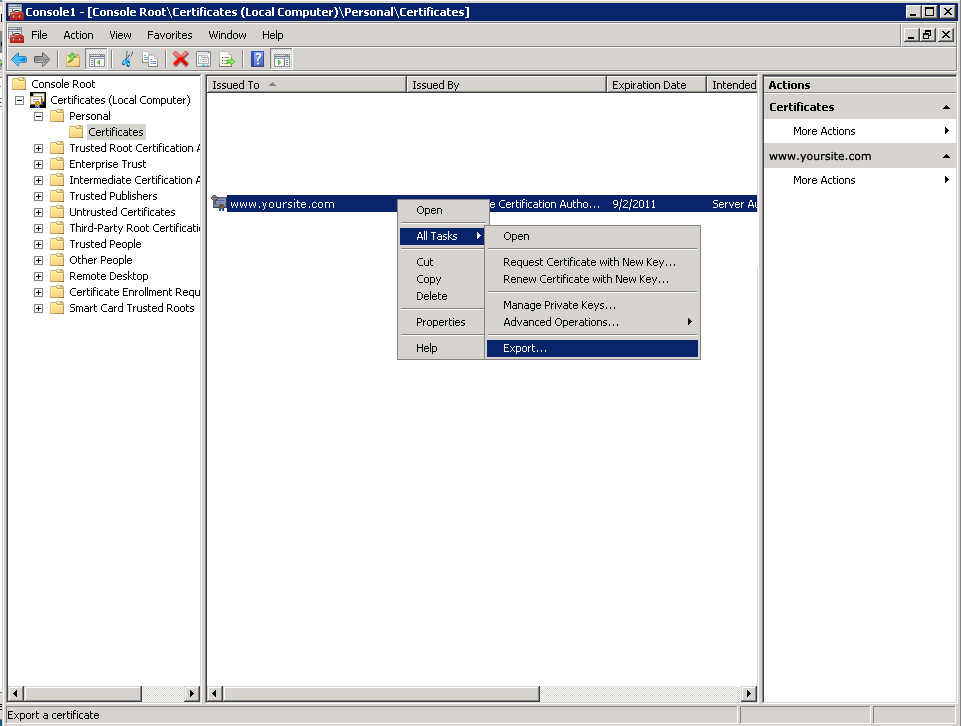Choose Cut from the context menu

(442, 262)
